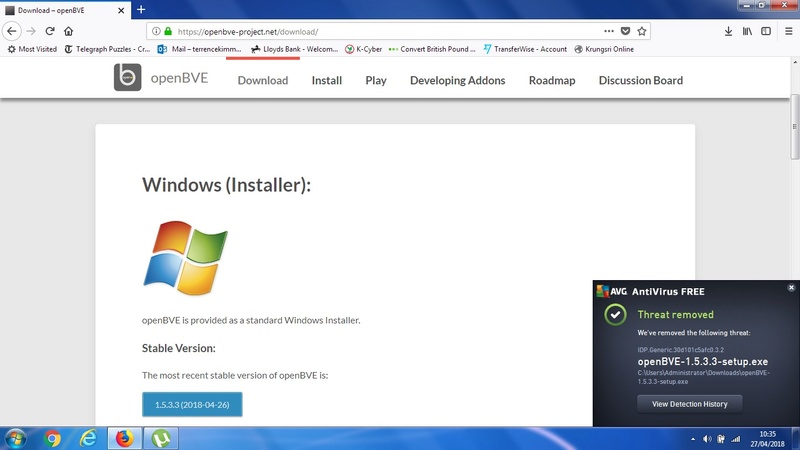Image resolution: width=800 pixels, height=450 pixels.
Task: Click the openBVE site logo
Action: (128, 77)
